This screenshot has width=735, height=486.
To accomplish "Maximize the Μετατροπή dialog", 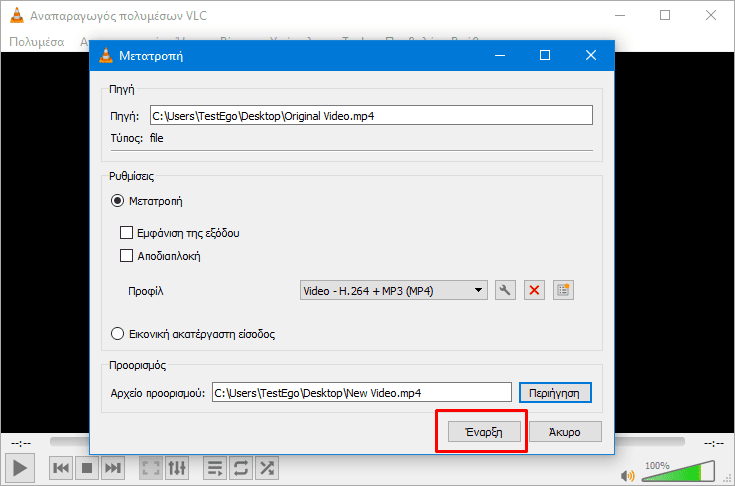I will [545, 55].
